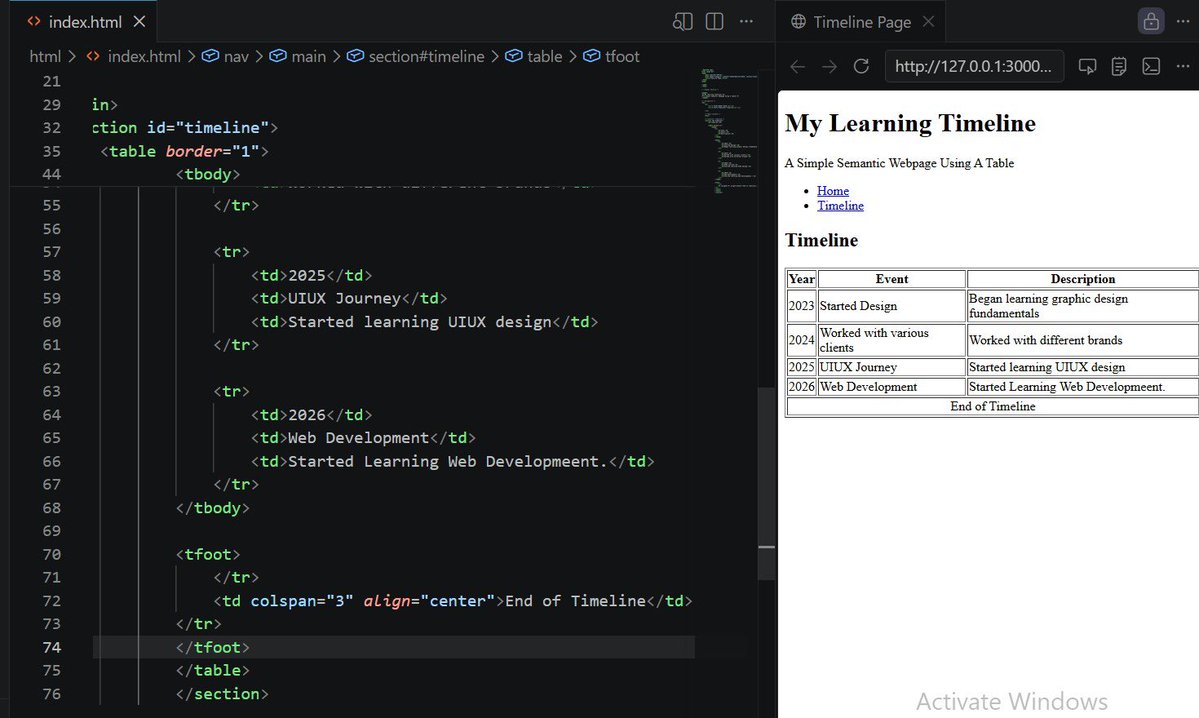Click the closing section tag on line 76
Viewport: 1199px width, 718px height.
coord(222,694)
